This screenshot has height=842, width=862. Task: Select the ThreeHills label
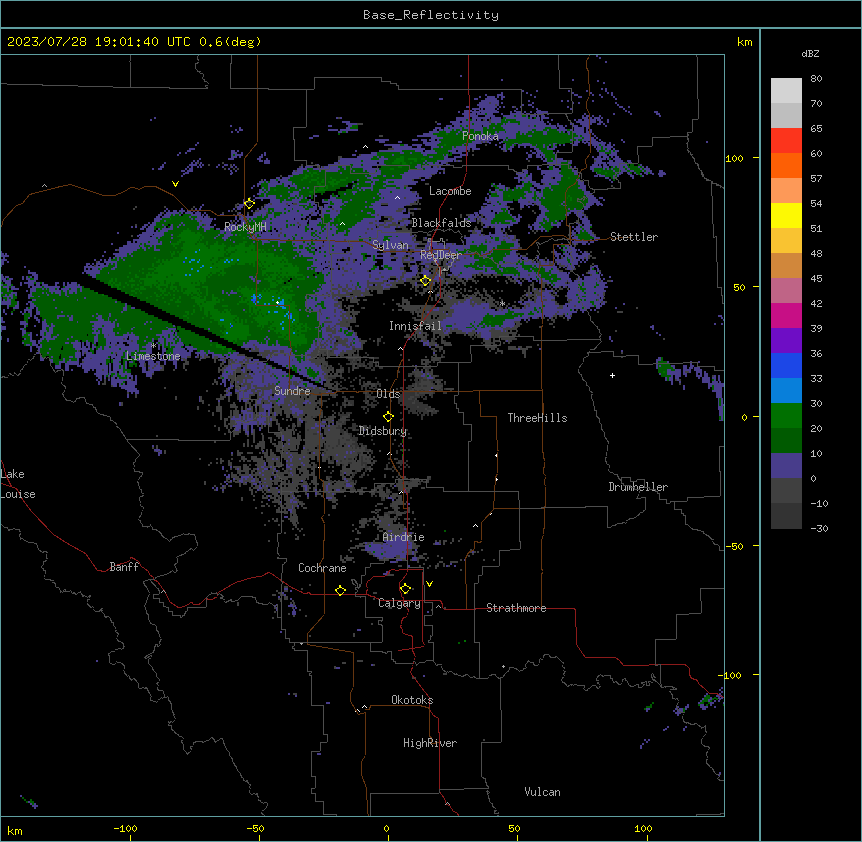click(537, 418)
